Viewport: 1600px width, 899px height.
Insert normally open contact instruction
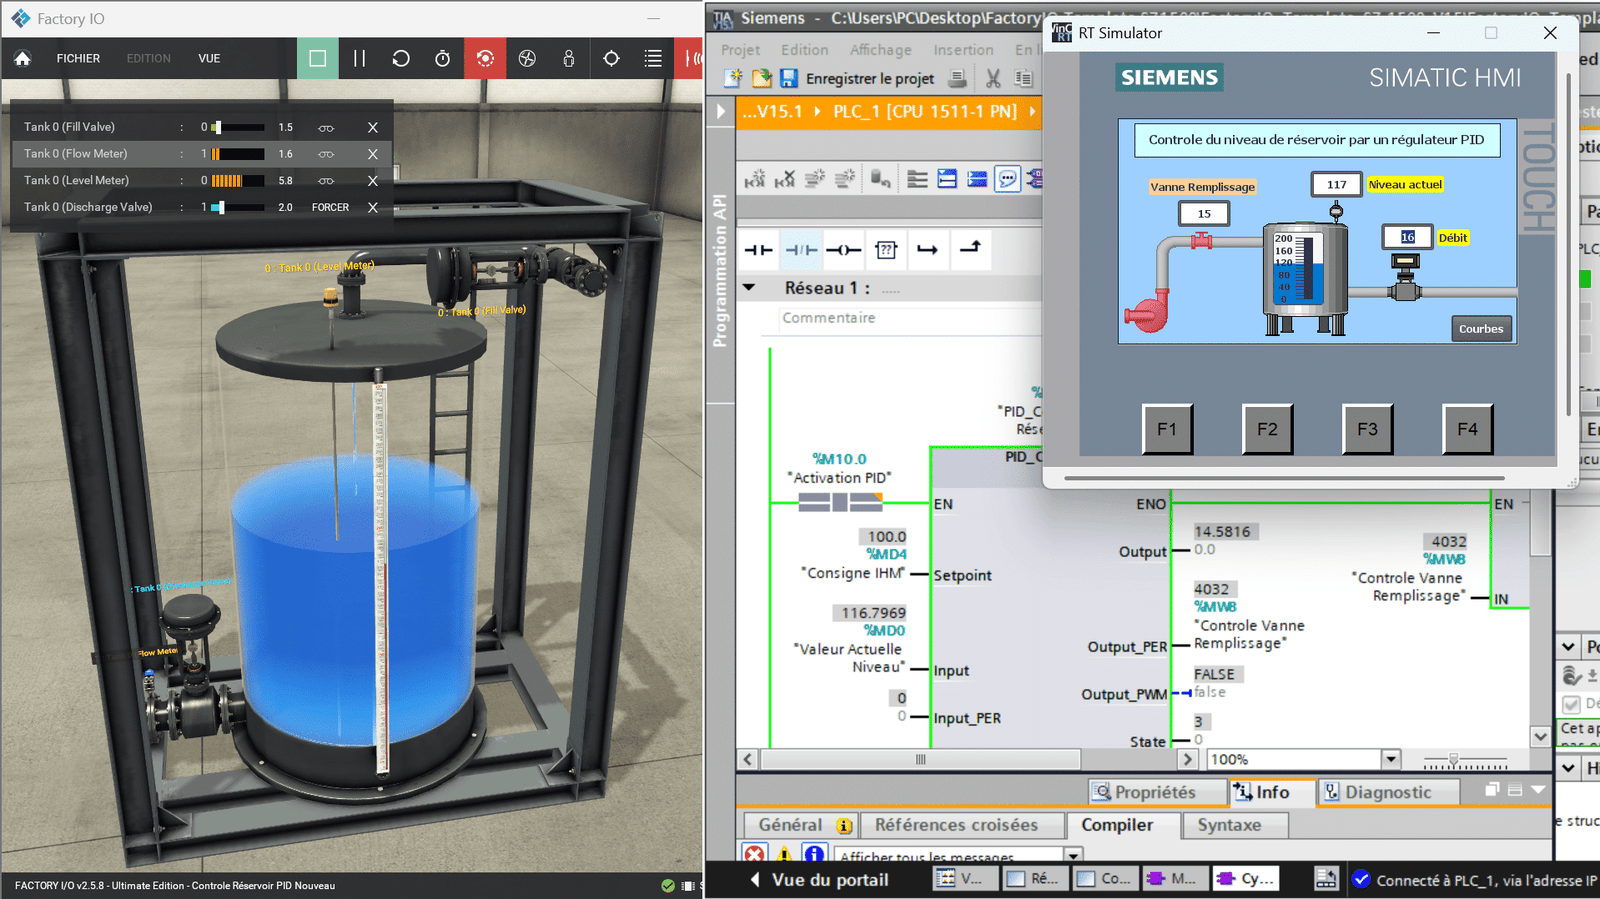coord(759,250)
